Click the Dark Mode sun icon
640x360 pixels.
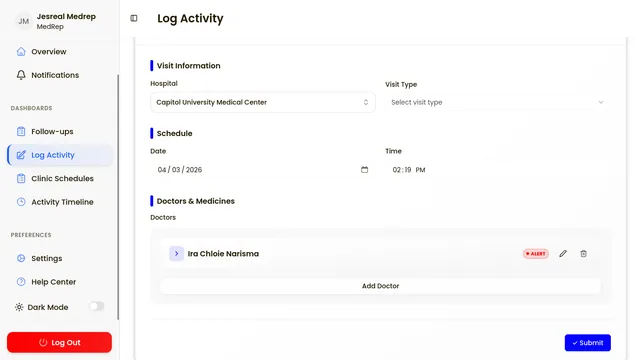tap(19, 307)
